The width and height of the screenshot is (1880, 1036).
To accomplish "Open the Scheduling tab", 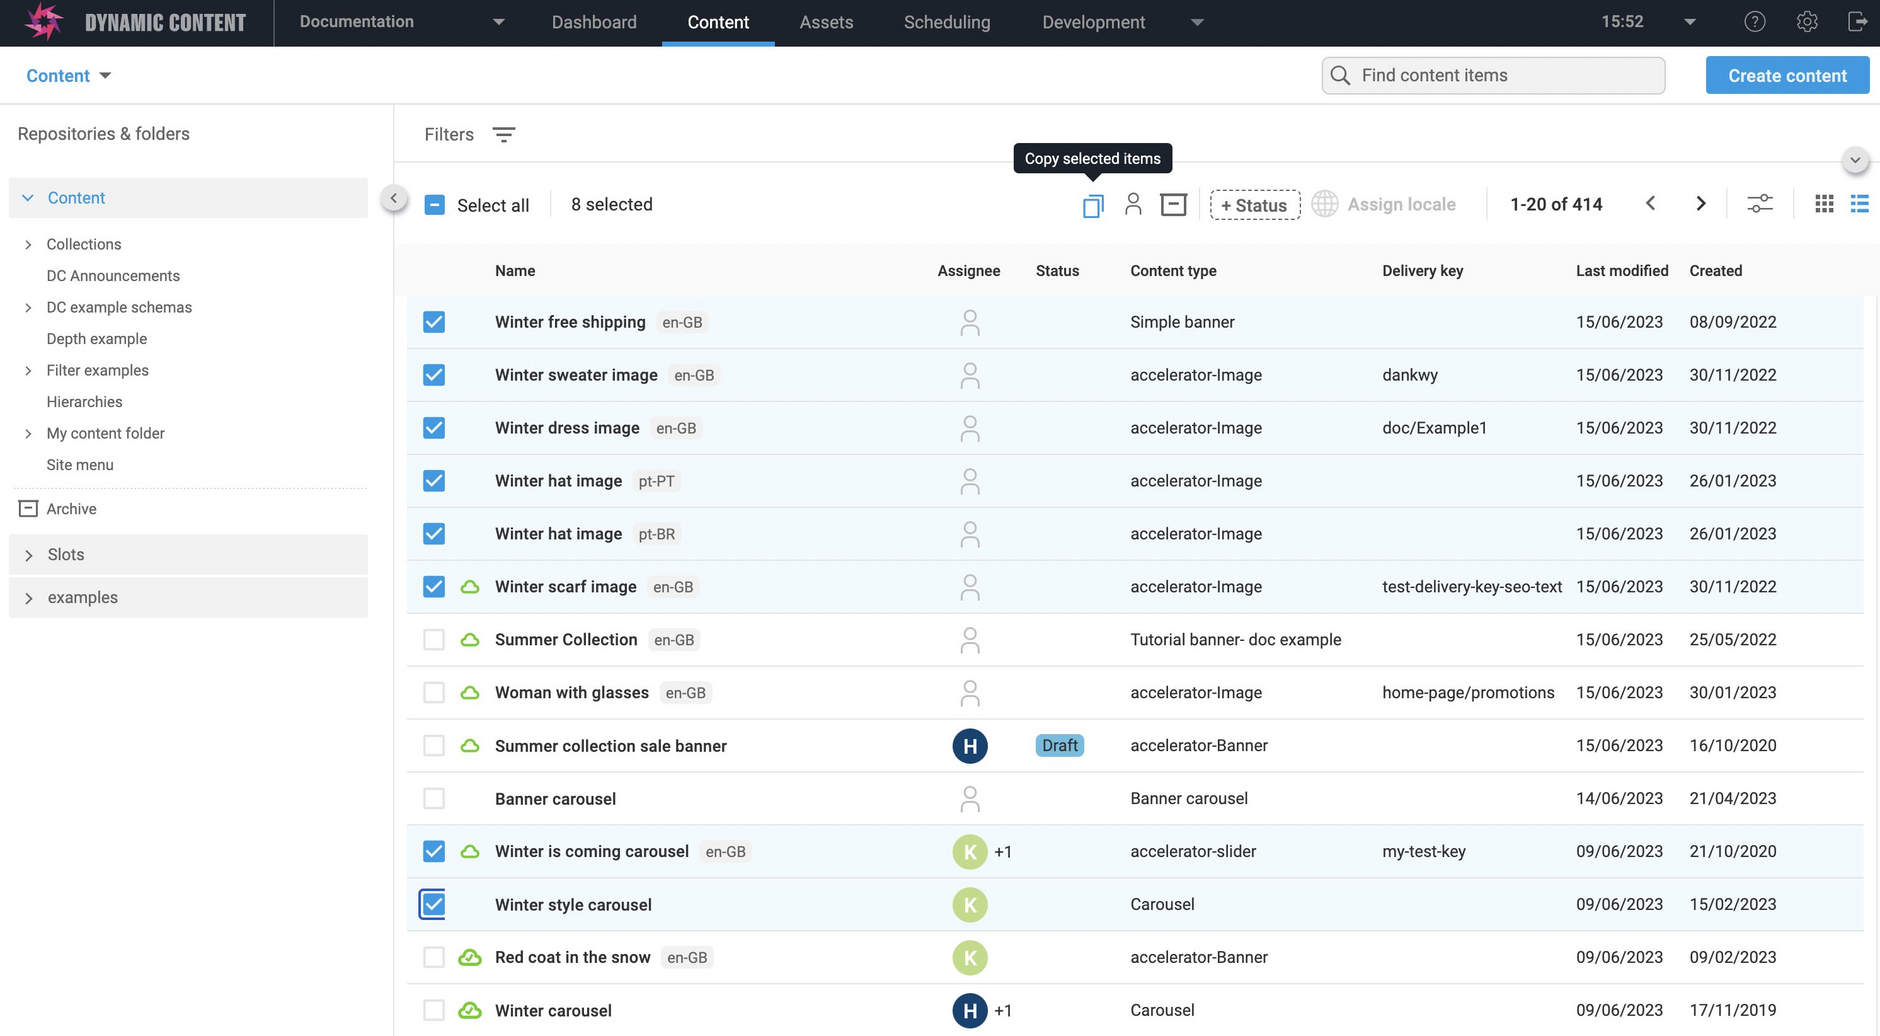I will point(947,22).
